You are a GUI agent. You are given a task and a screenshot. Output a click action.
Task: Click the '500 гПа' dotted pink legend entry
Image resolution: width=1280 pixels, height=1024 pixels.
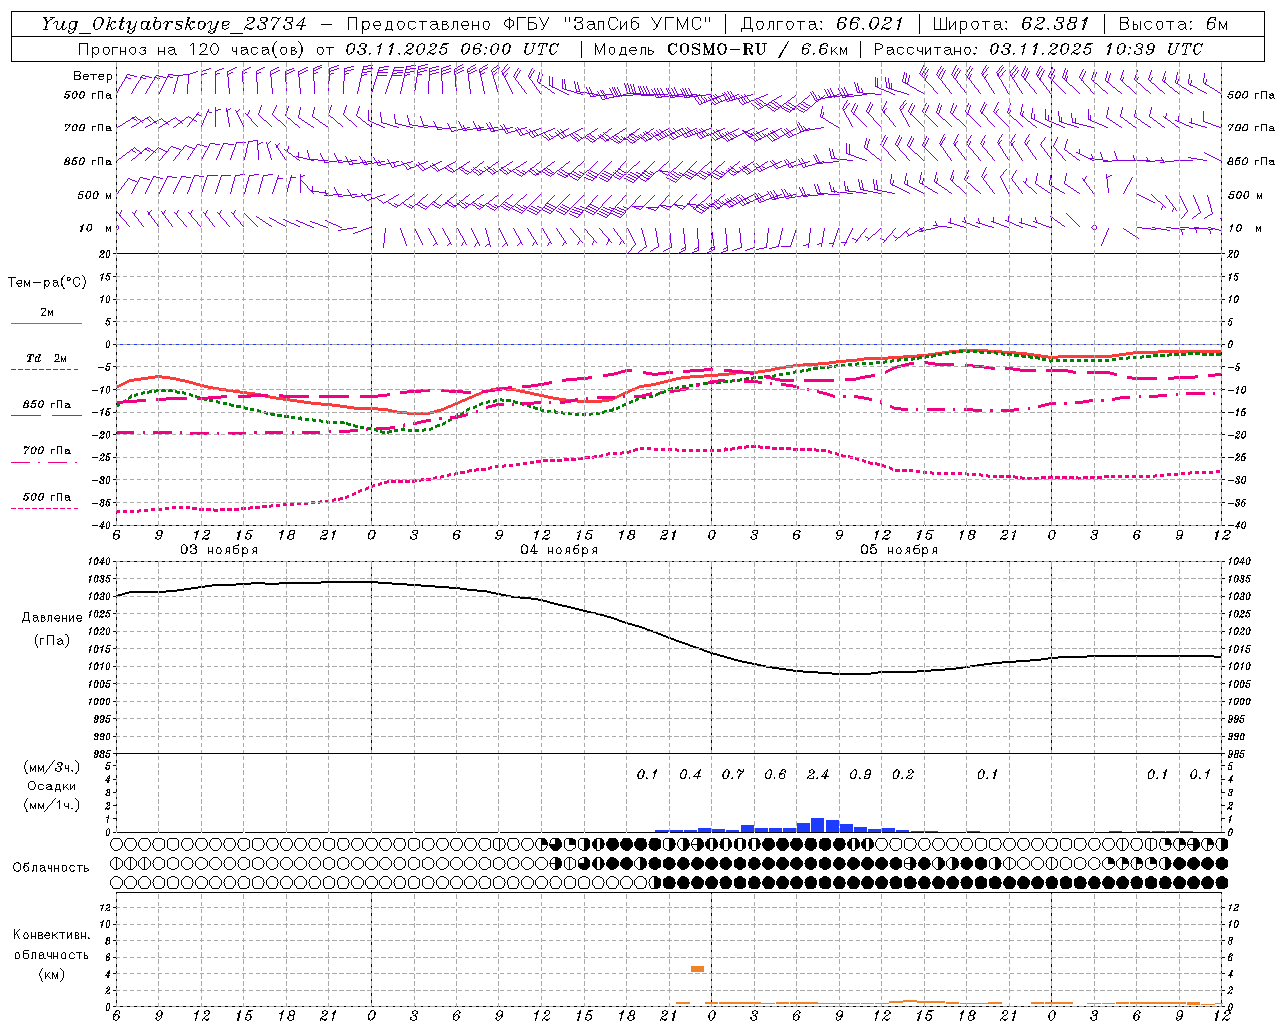[46, 497]
